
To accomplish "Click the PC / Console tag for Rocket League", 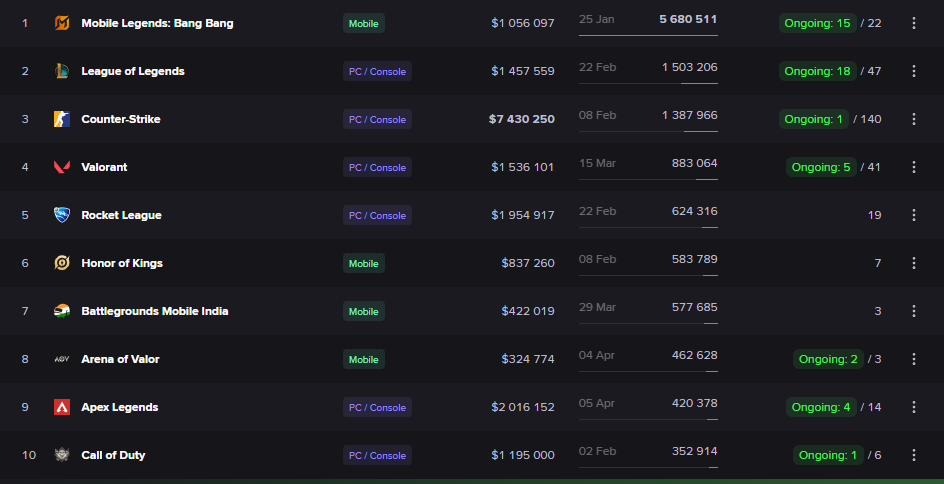I will tap(377, 215).
